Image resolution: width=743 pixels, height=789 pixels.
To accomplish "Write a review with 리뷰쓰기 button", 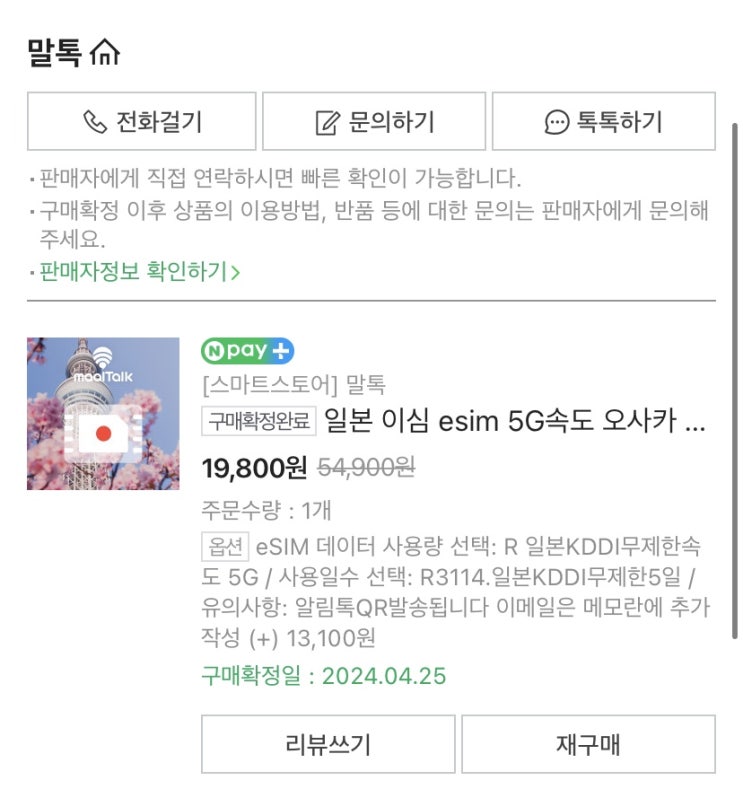I will (328, 744).
